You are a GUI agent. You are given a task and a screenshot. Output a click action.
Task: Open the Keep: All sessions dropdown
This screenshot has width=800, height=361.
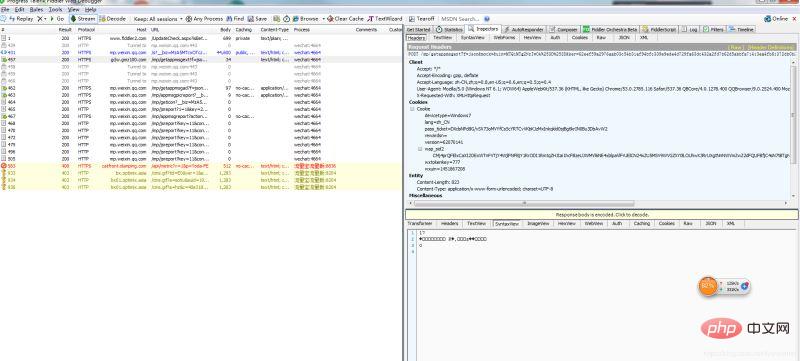[x=158, y=19]
